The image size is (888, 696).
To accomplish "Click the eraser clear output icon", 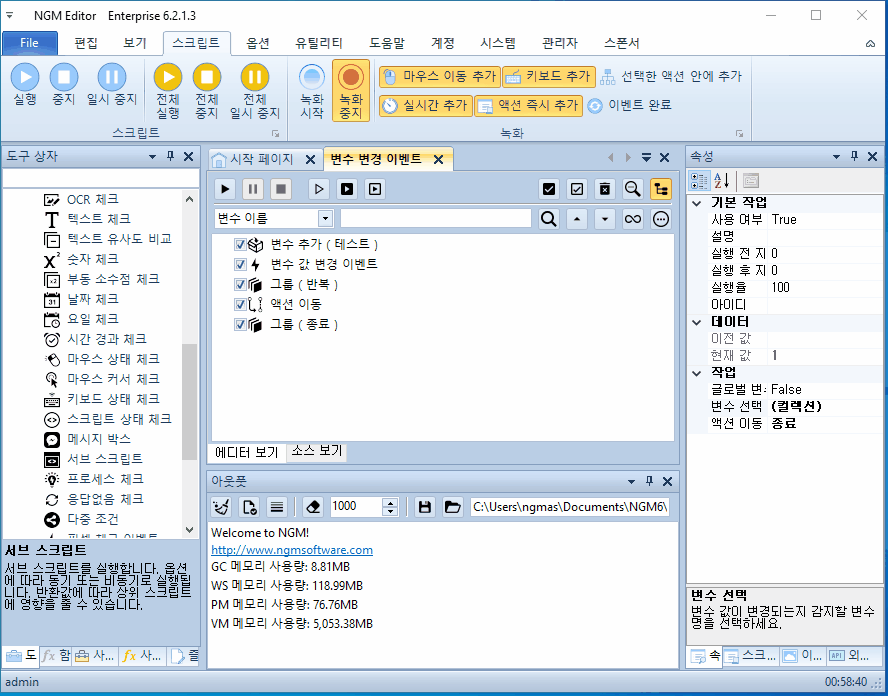I will click(x=313, y=507).
